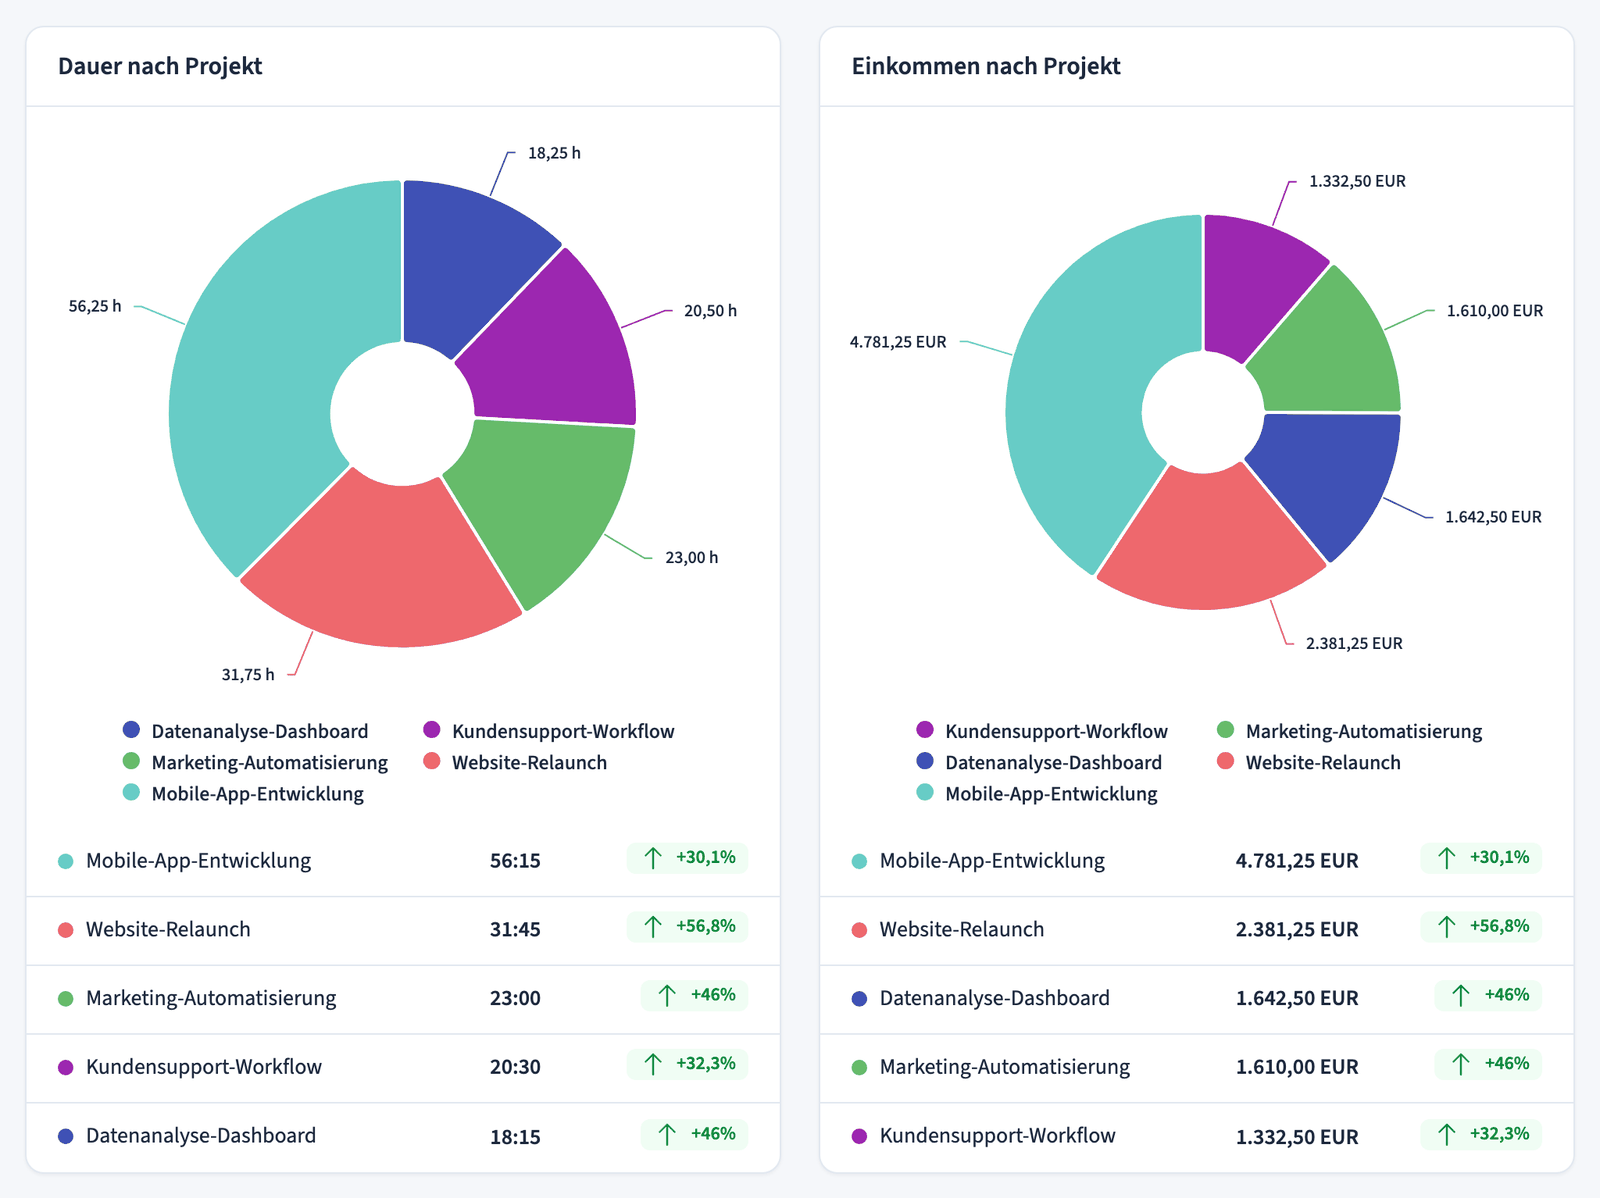Click the +46% badge beside 18:15
This screenshot has width=1600, height=1198.
[695, 1134]
